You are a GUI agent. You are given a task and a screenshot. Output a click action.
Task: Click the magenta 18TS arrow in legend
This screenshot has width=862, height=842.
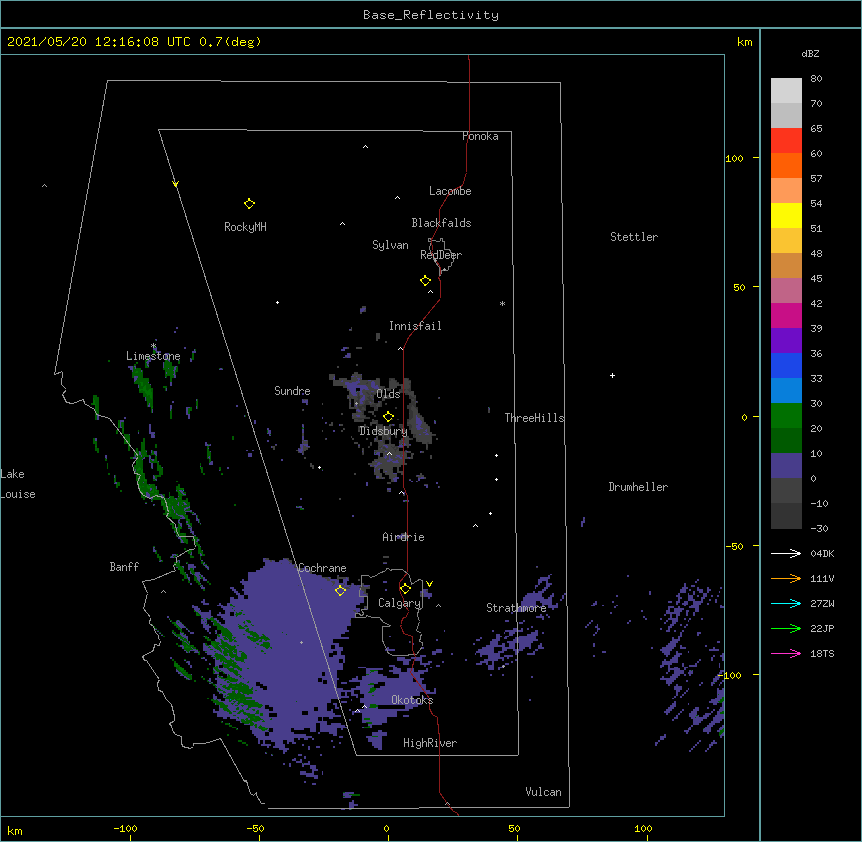pyautogui.click(x=786, y=653)
